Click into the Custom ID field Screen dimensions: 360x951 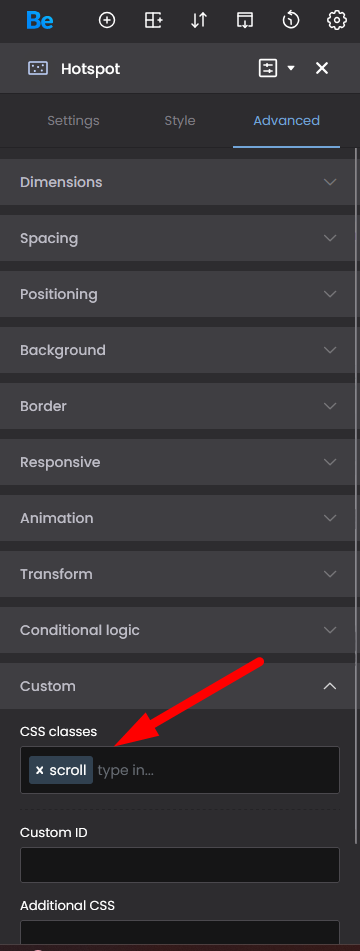pos(180,865)
